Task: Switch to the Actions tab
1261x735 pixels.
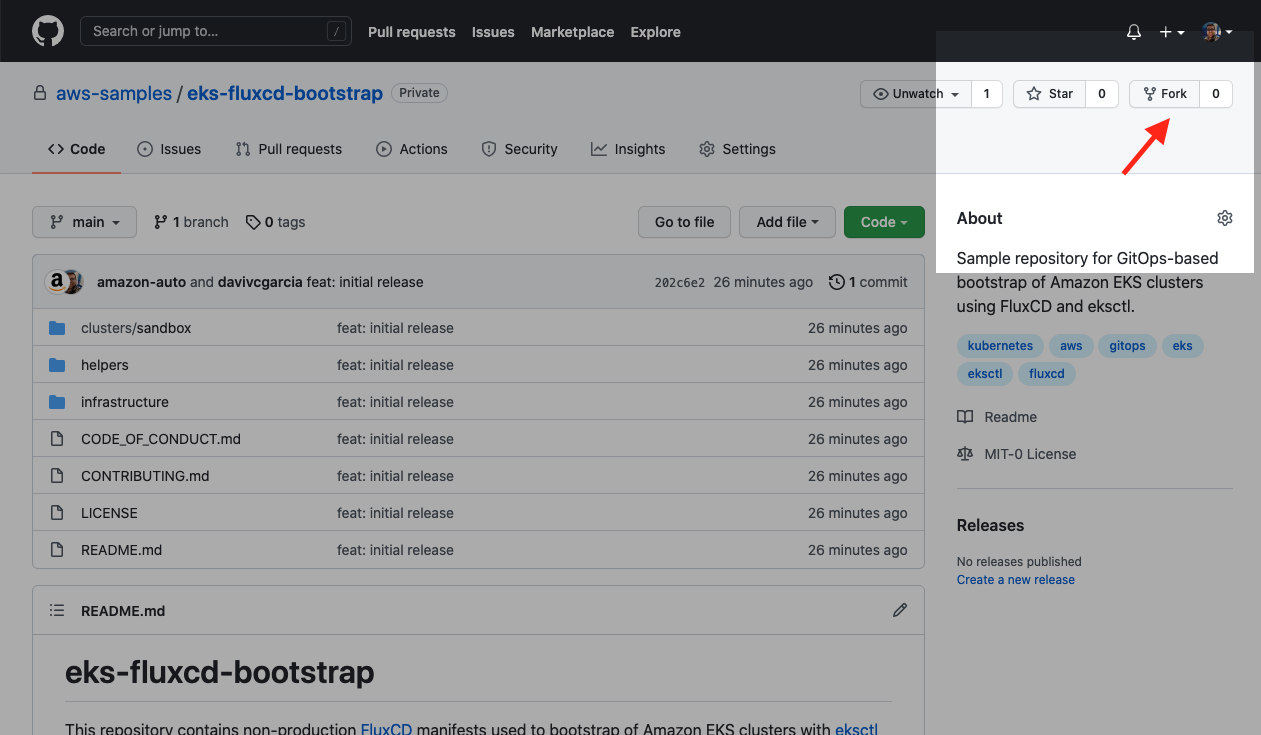Action: click(x=412, y=149)
